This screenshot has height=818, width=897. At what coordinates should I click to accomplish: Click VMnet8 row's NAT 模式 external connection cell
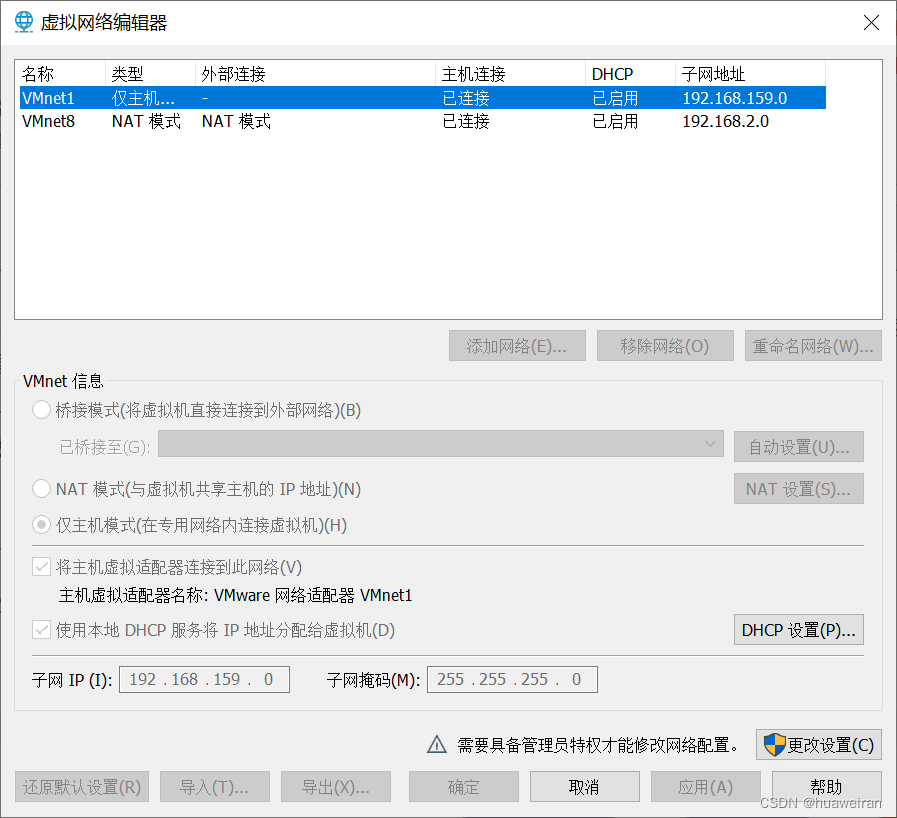(x=236, y=121)
